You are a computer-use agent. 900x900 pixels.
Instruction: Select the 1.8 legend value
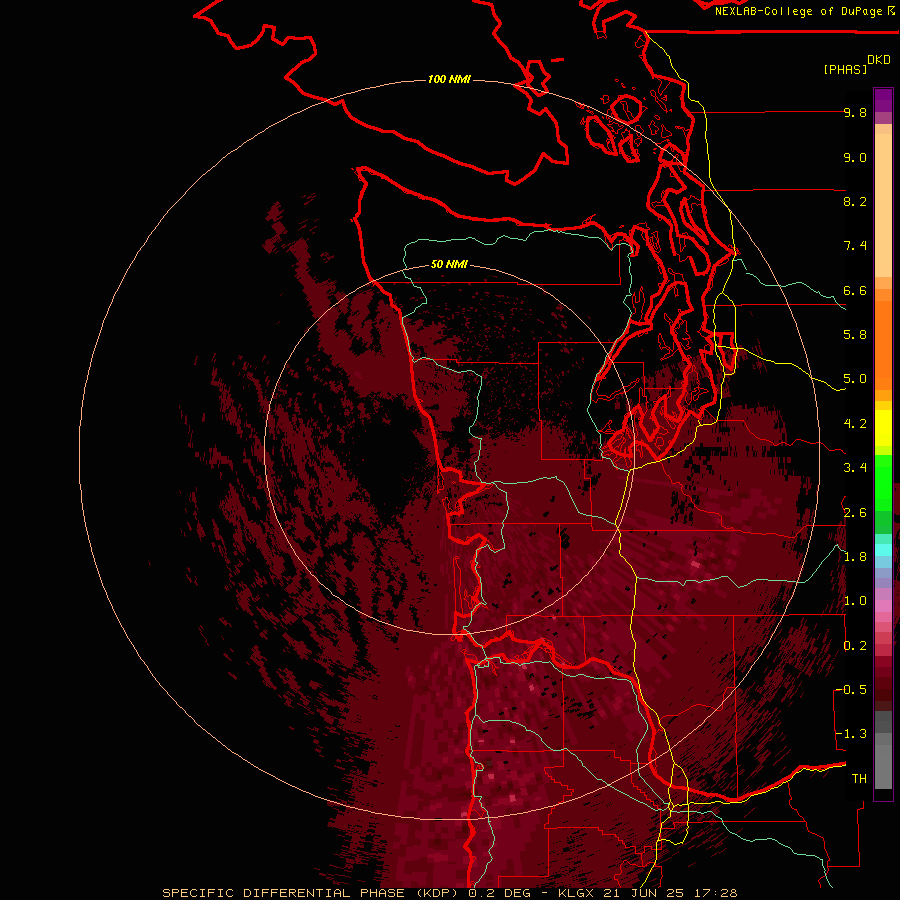[855, 557]
